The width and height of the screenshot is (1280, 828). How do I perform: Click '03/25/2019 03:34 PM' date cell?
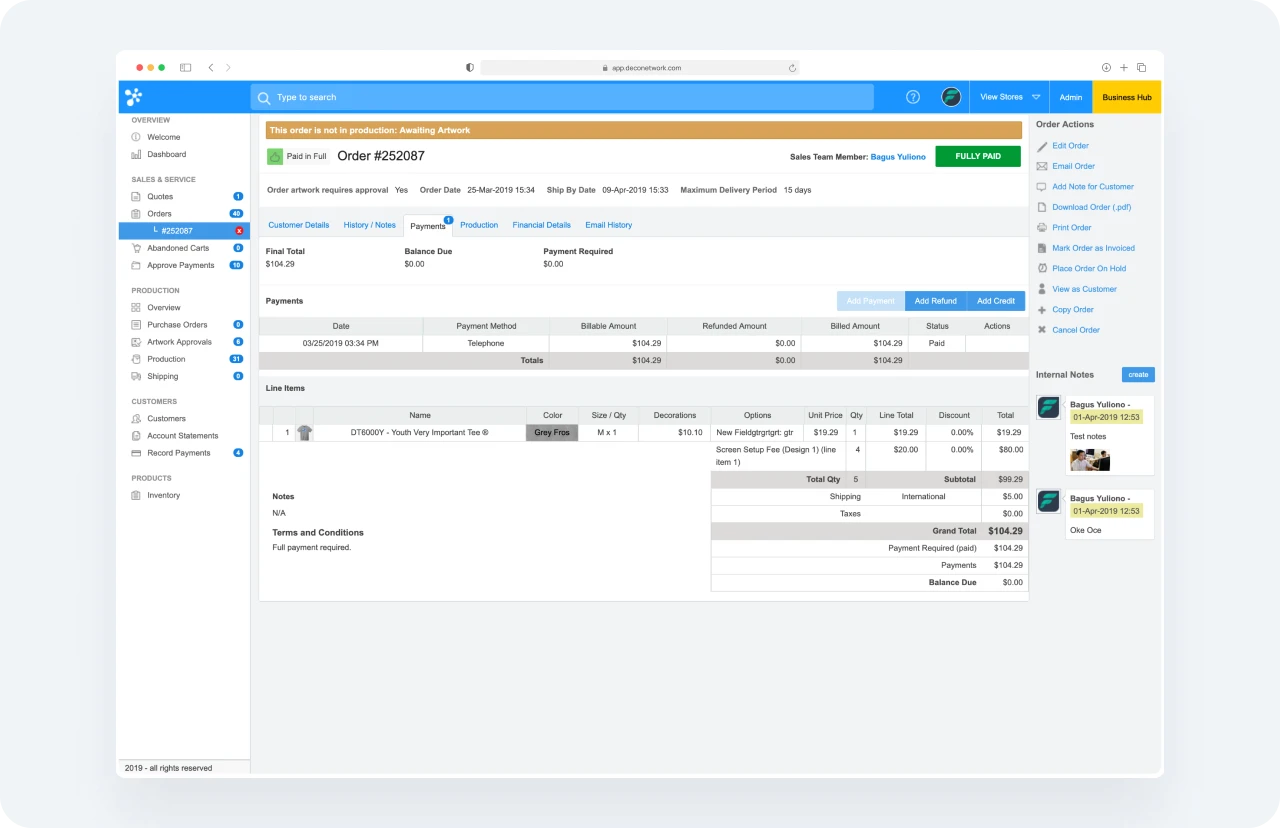[341, 343]
